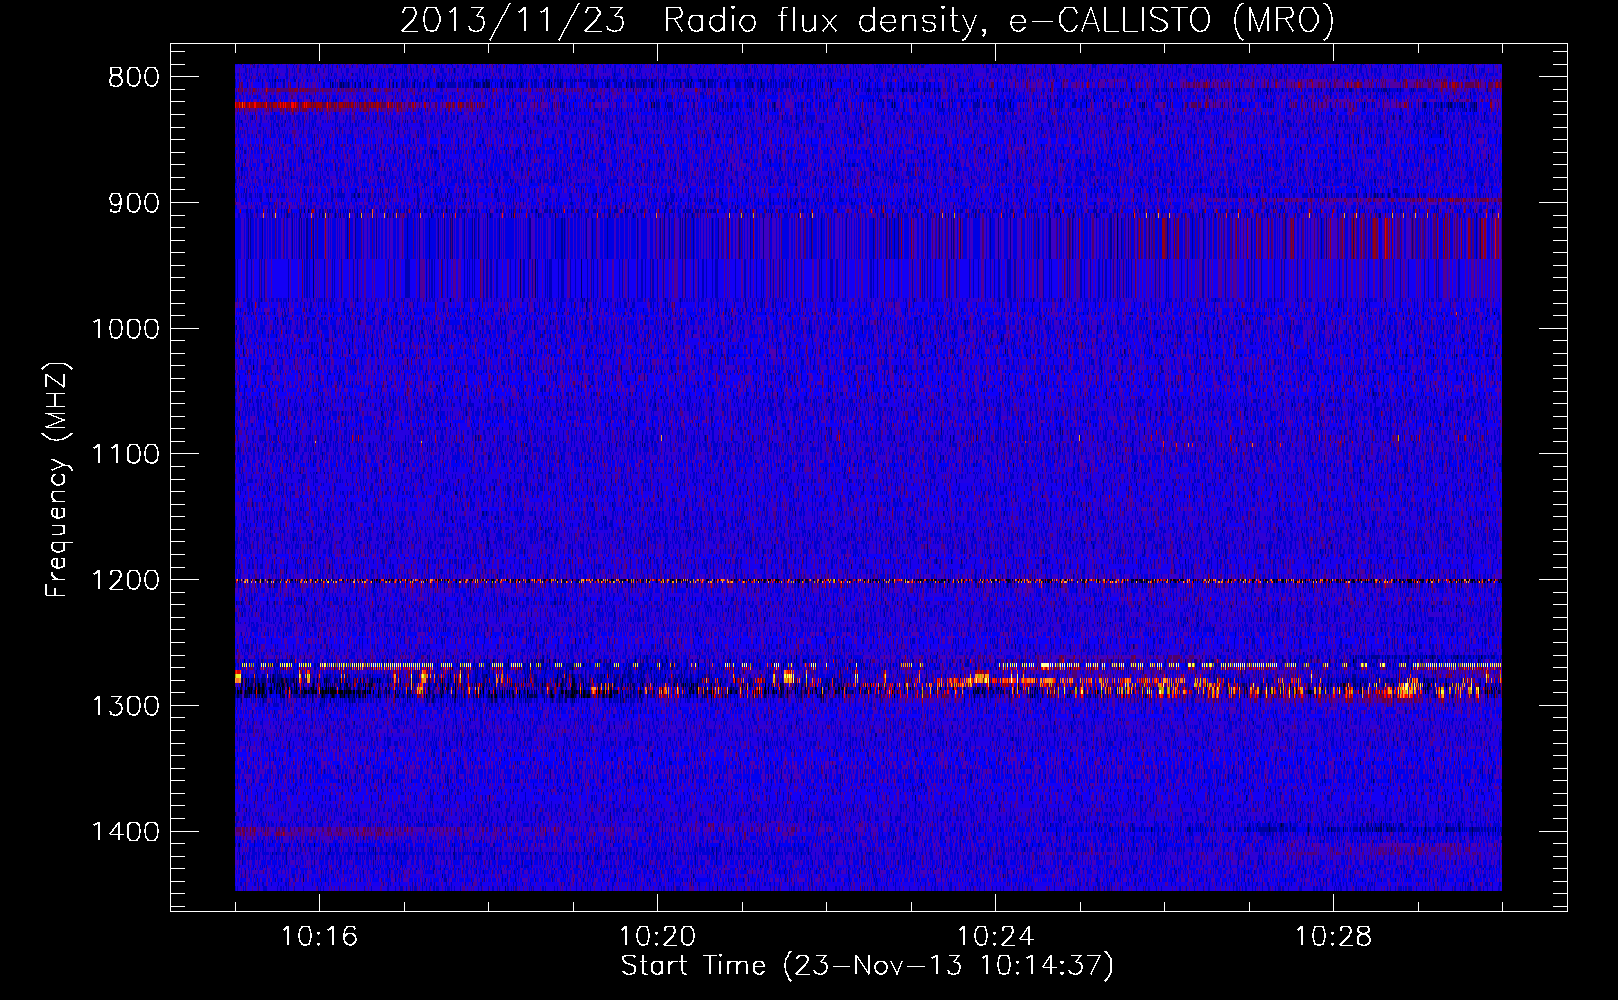Click the "Start Time (23-Nov-13 10:14:37)" label
The image size is (1618, 1000).
click(867, 966)
